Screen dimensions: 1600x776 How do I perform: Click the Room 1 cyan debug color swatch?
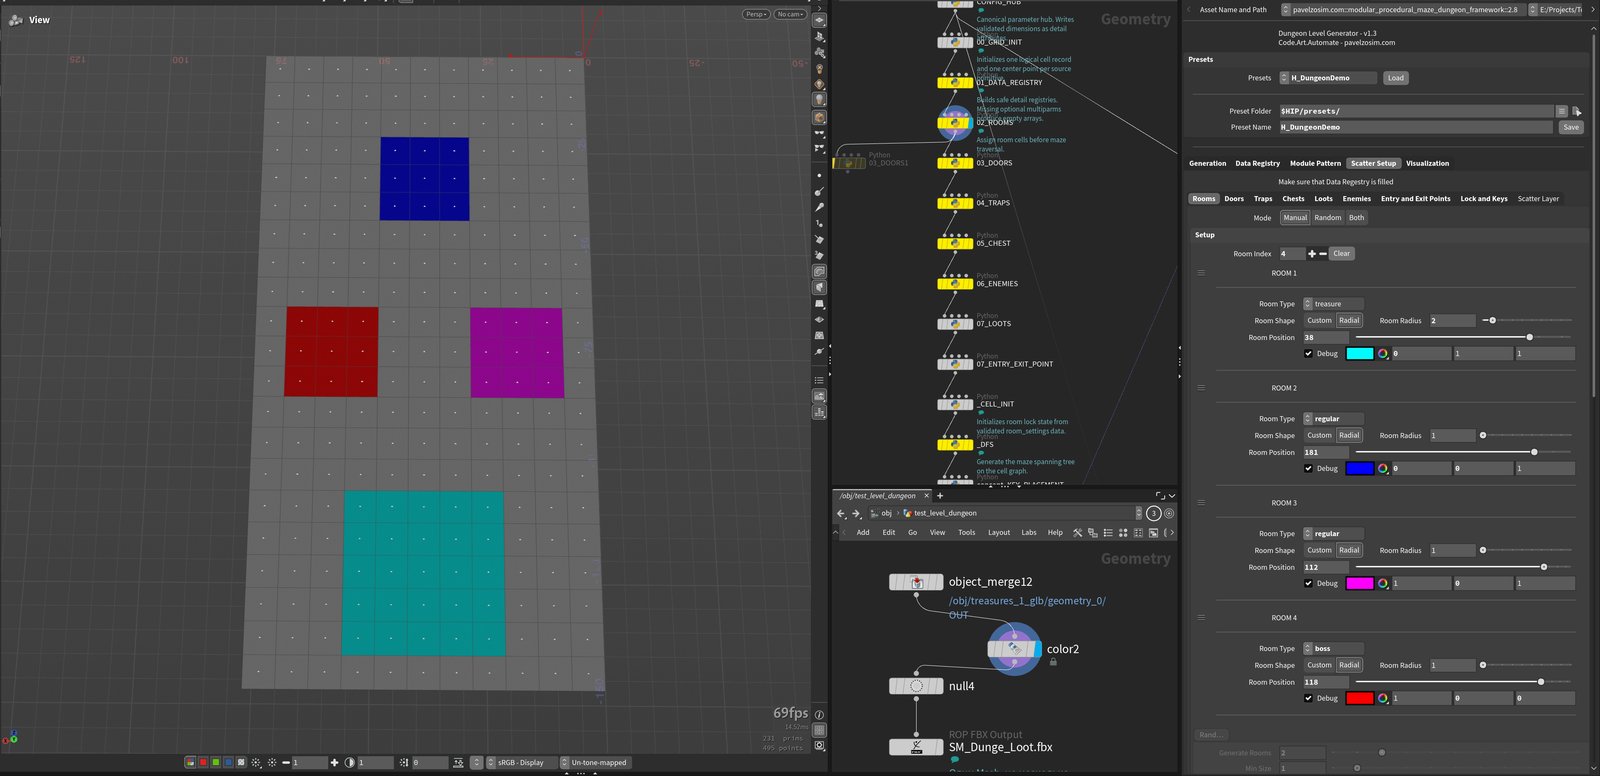pyautogui.click(x=1360, y=354)
